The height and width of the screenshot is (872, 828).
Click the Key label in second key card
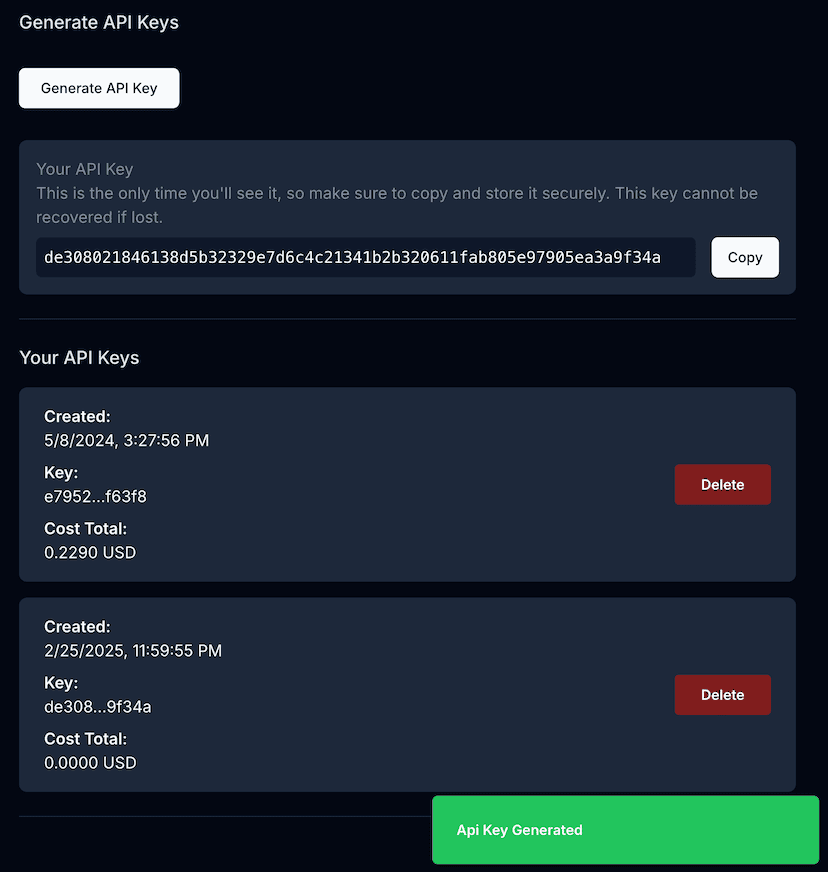(61, 683)
